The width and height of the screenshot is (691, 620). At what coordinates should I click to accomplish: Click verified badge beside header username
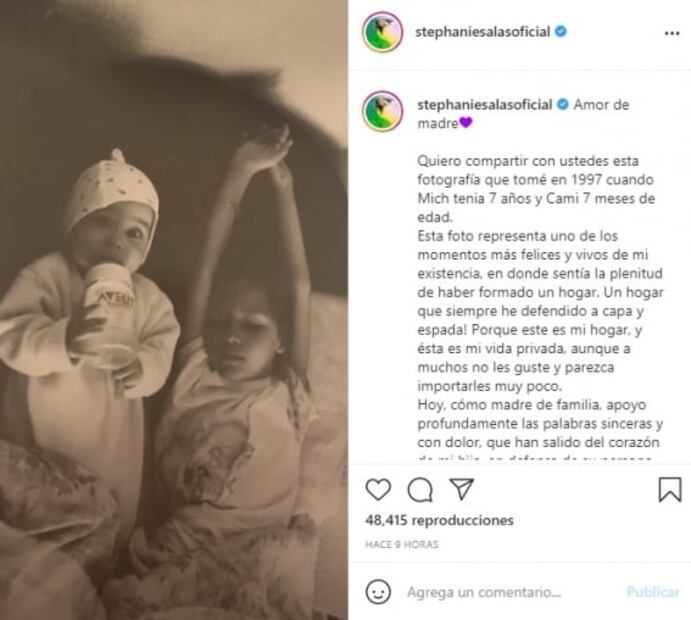point(561,32)
